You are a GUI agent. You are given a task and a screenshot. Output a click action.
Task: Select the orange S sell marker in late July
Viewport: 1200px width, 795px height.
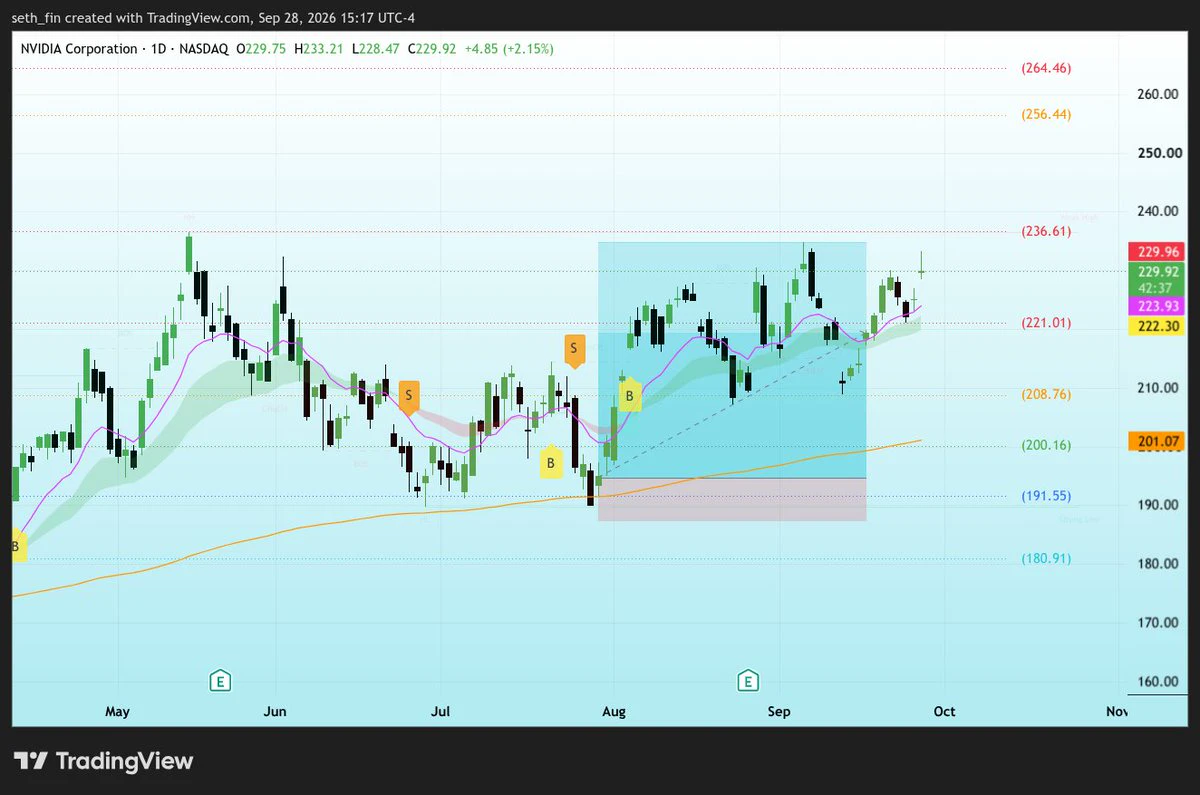click(x=574, y=351)
